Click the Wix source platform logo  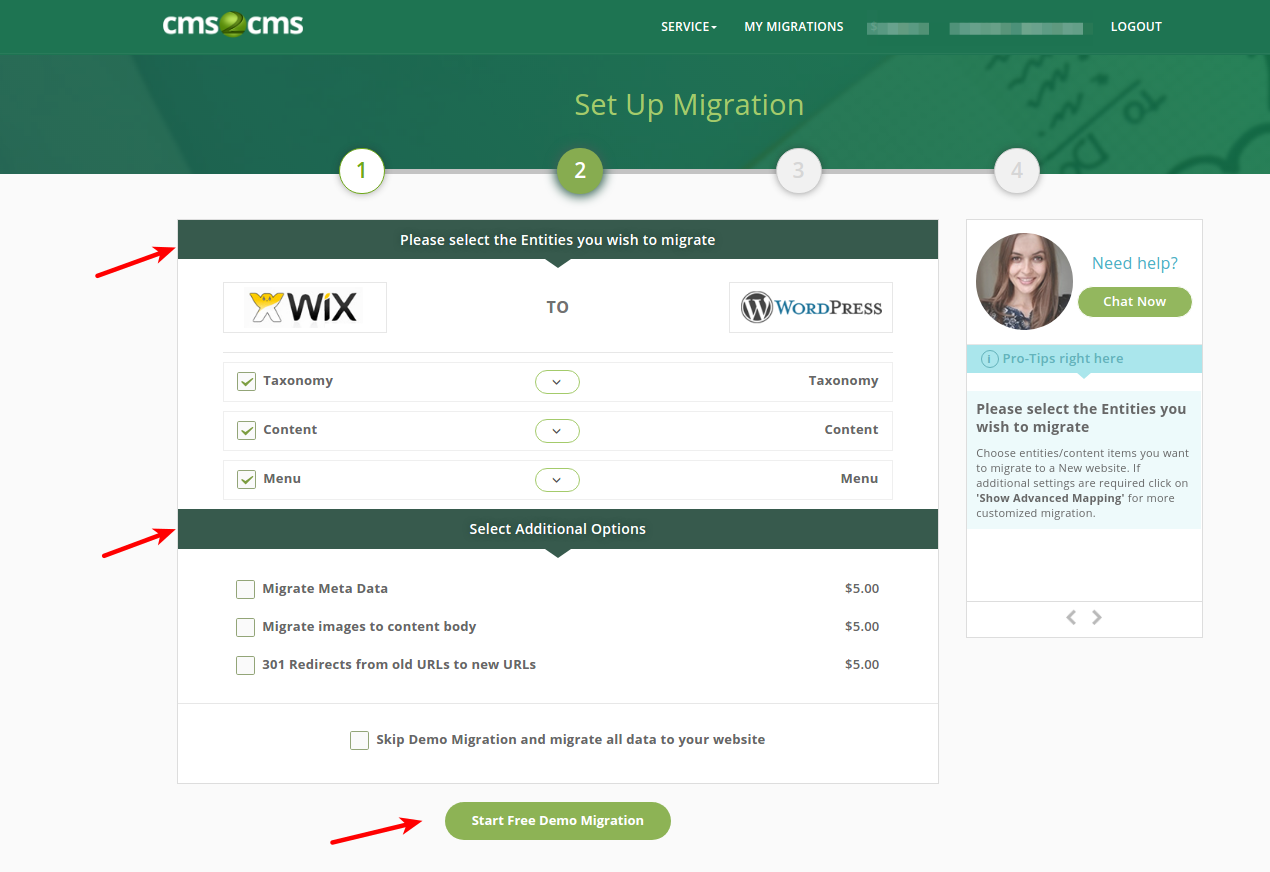(x=305, y=307)
